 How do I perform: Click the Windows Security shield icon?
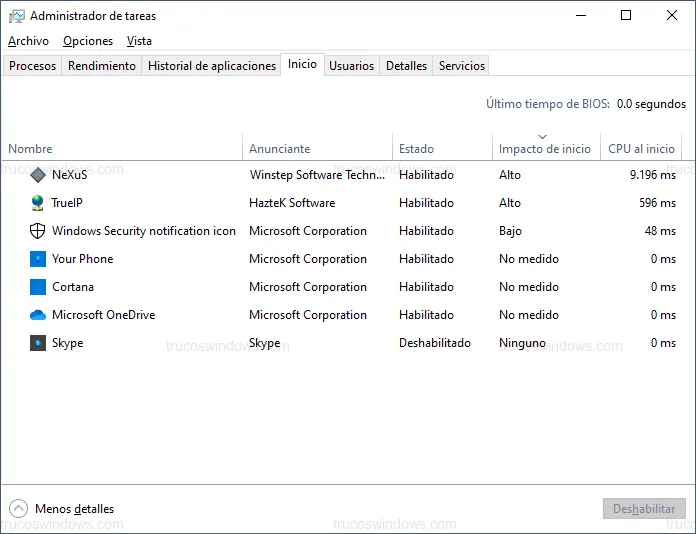coord(38,231)
